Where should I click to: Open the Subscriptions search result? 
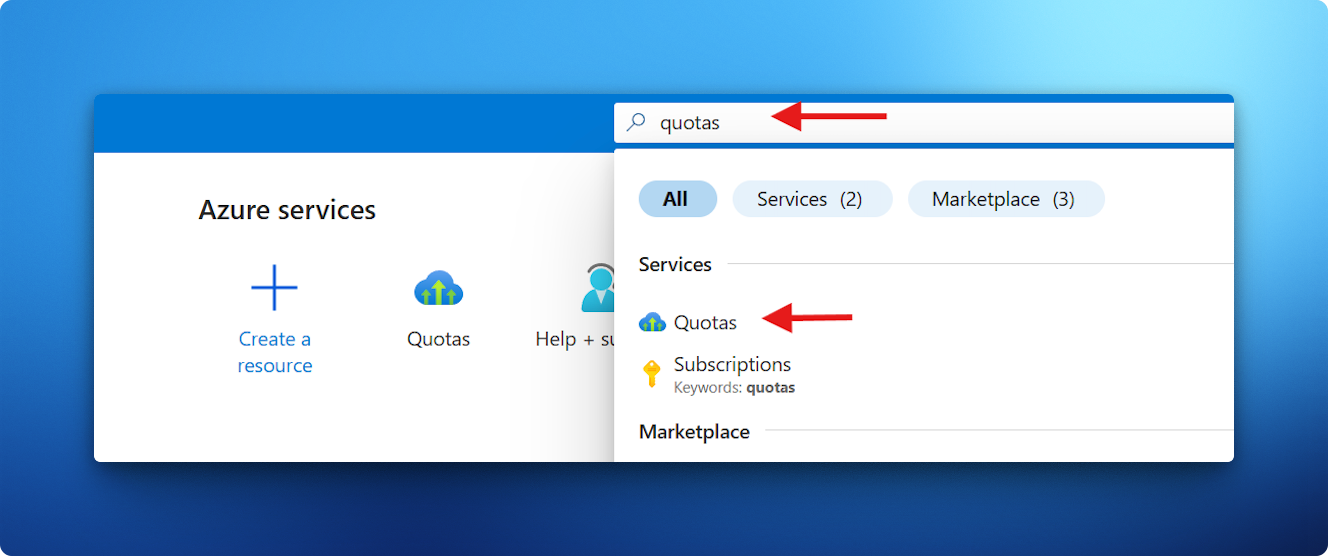pos(732,365)
